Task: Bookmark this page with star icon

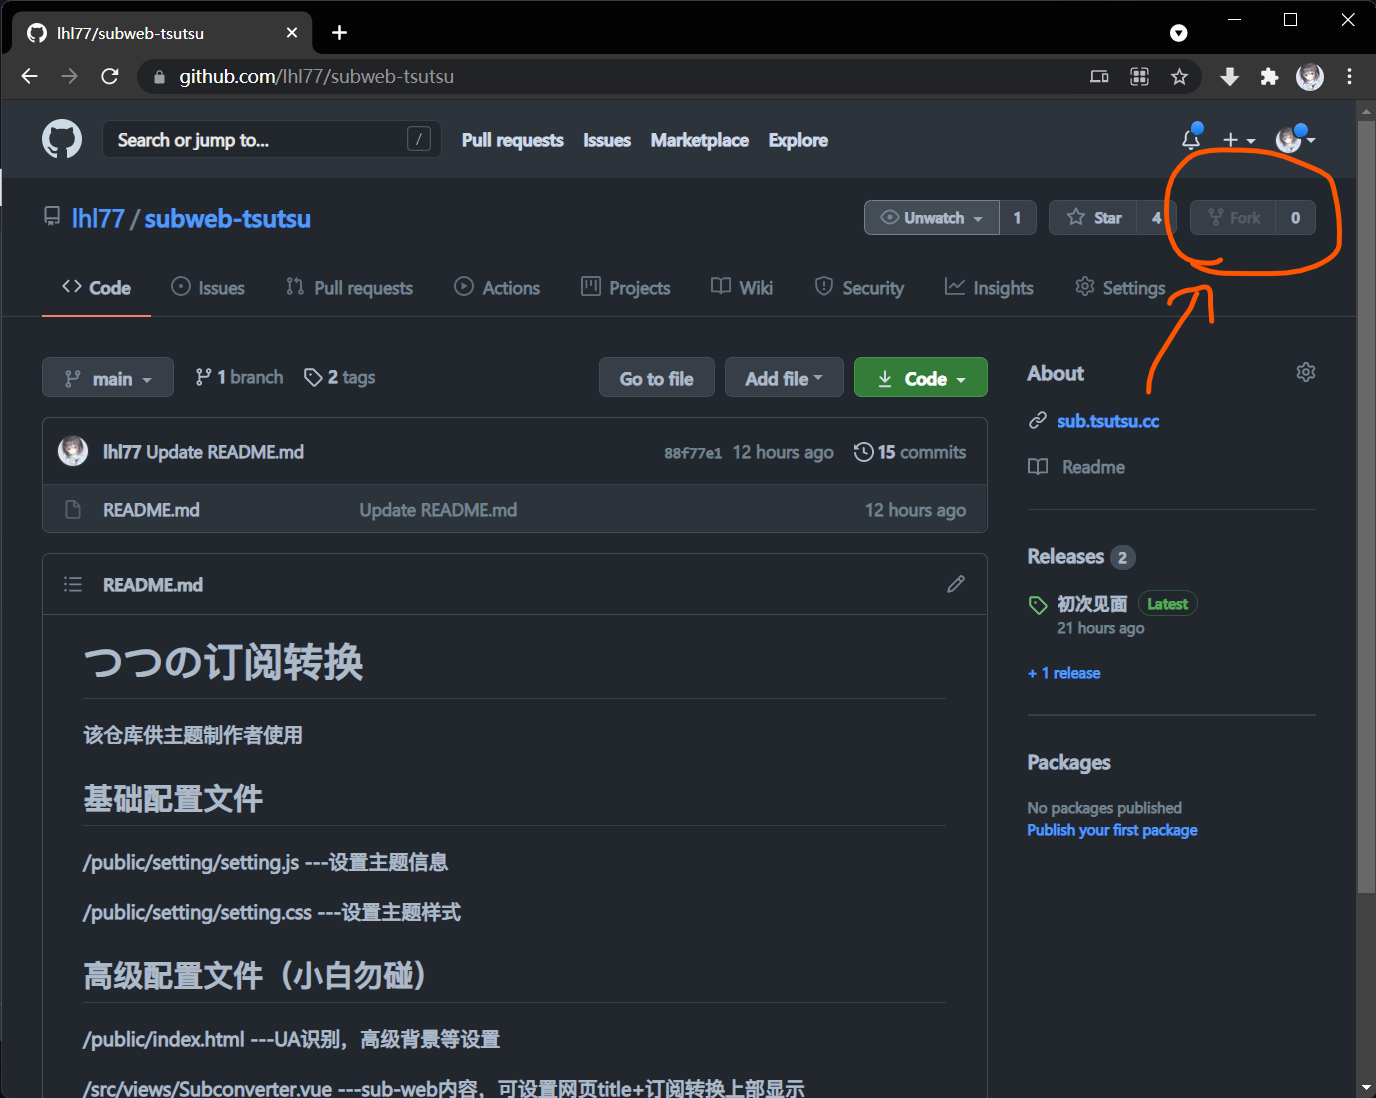Action: coord(1179,76)
